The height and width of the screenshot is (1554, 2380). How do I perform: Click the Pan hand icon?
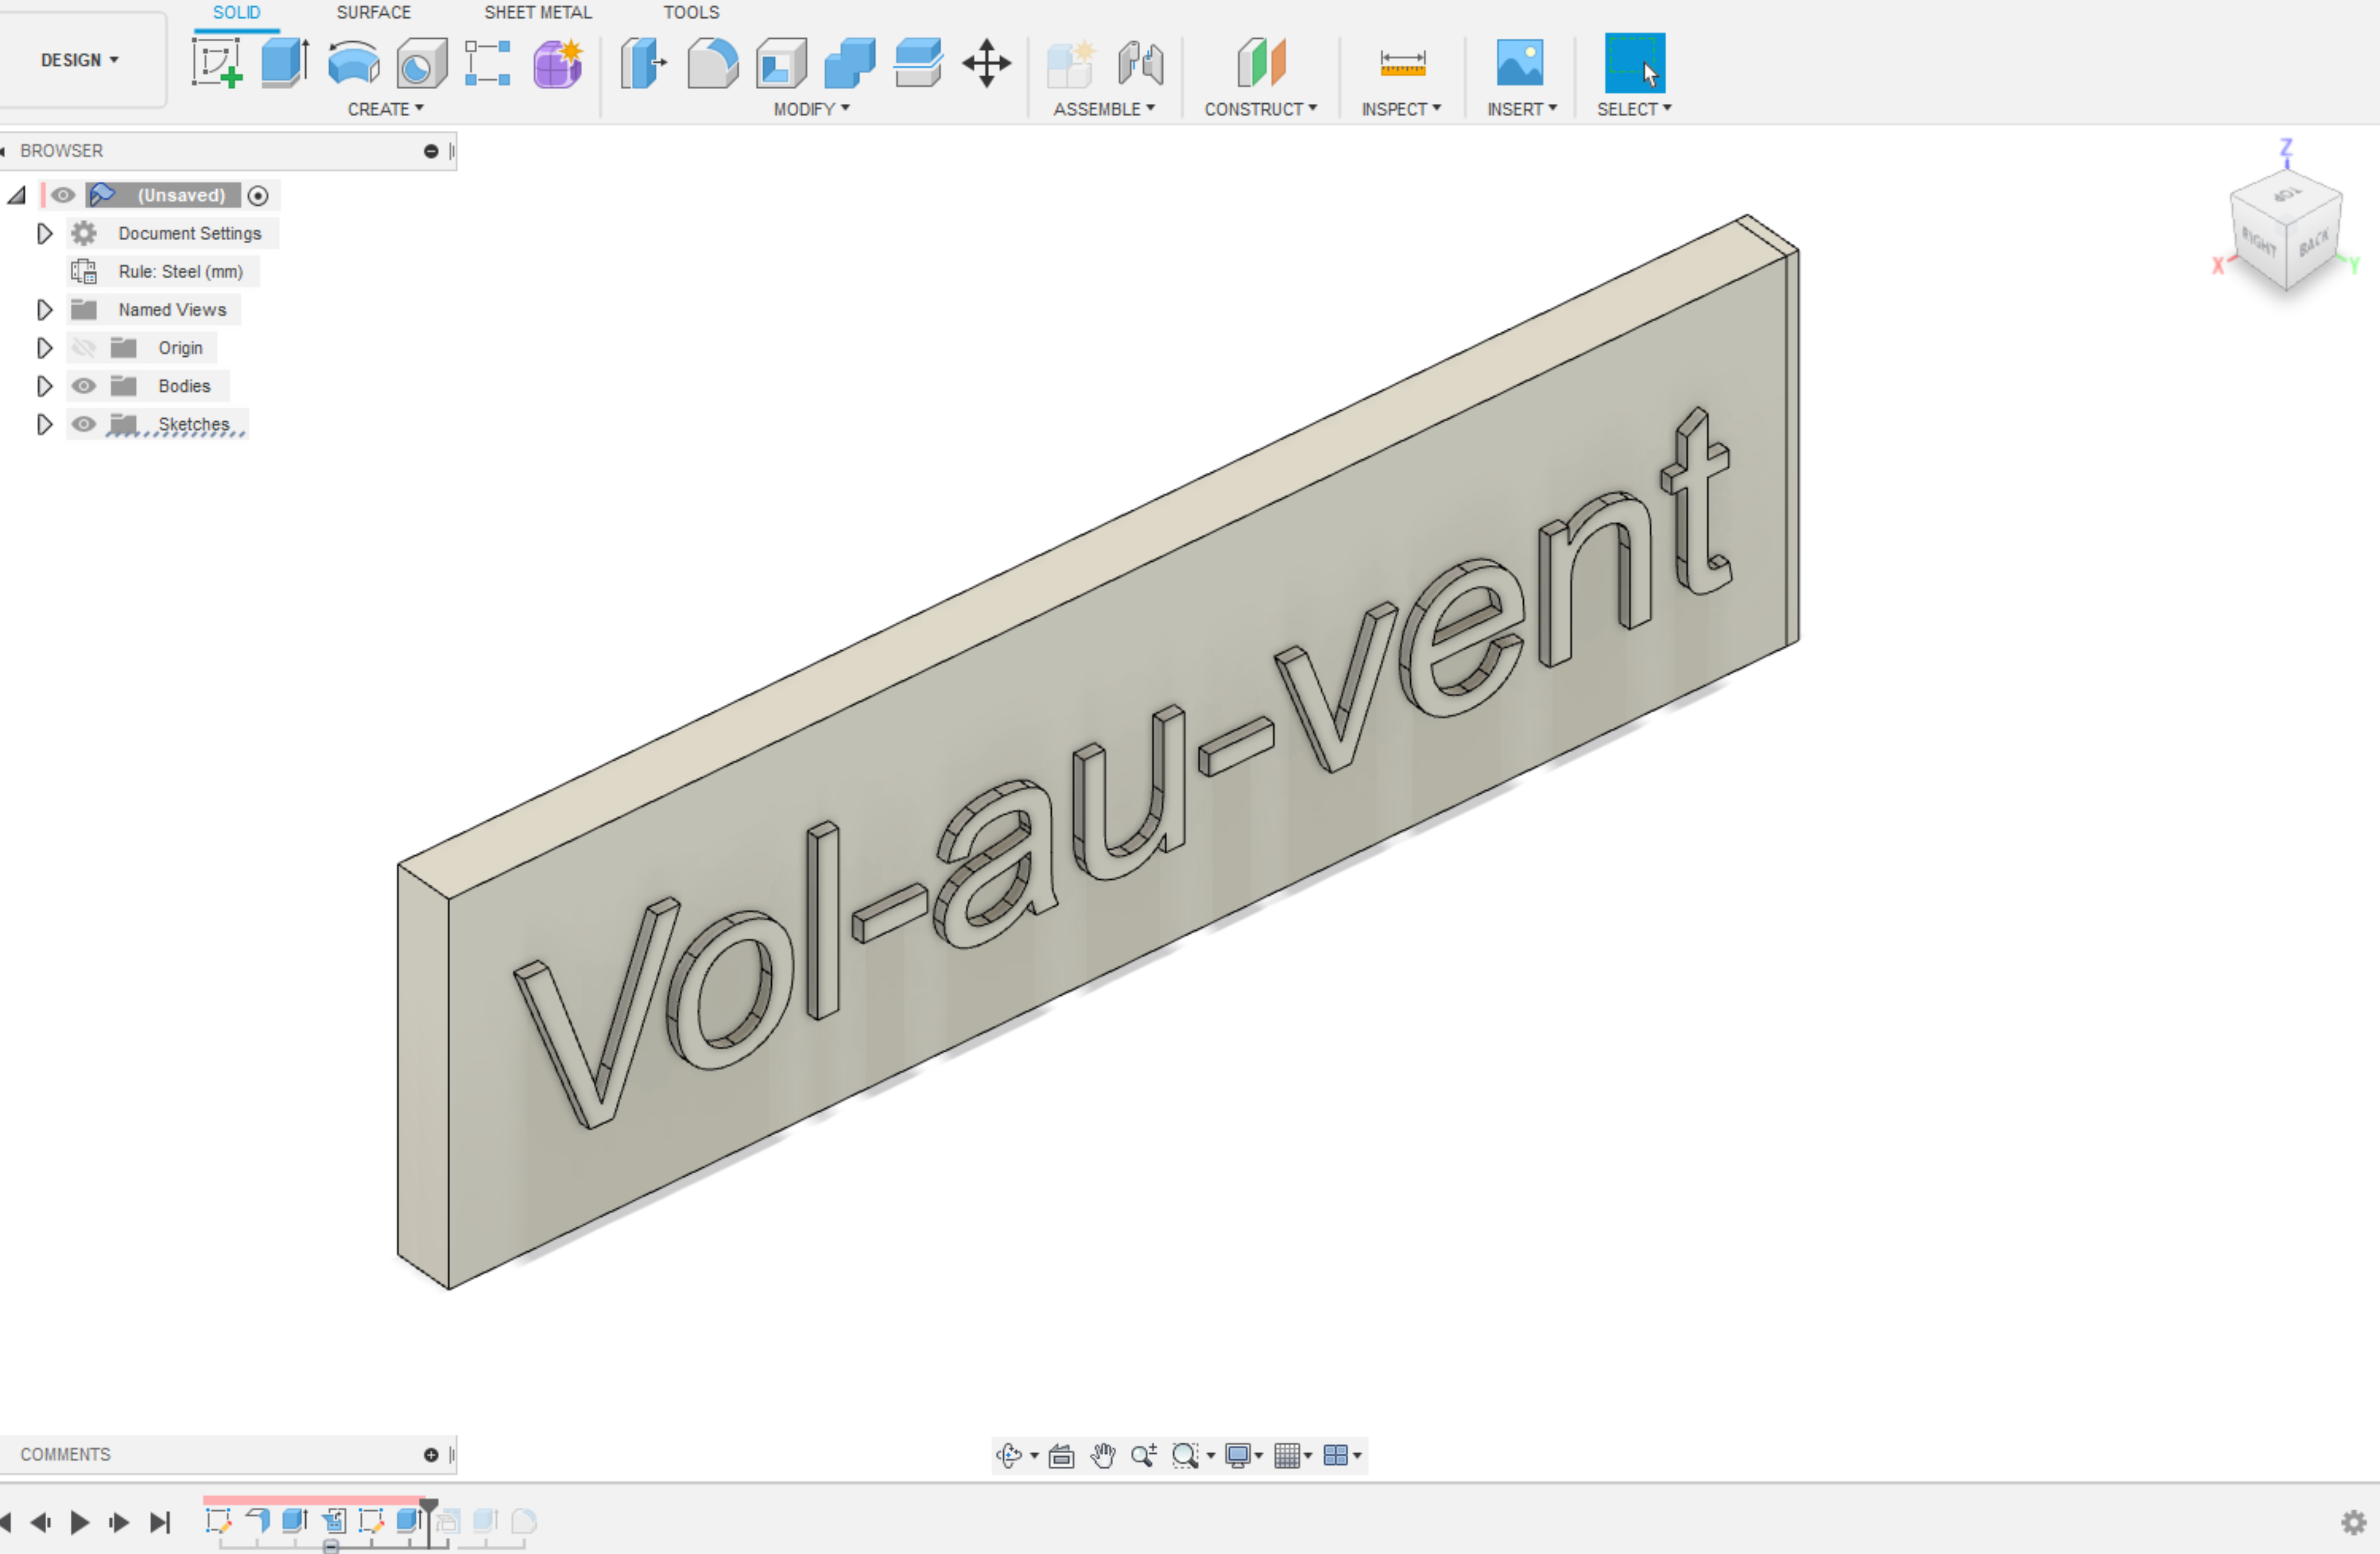coord(1103,1455)
